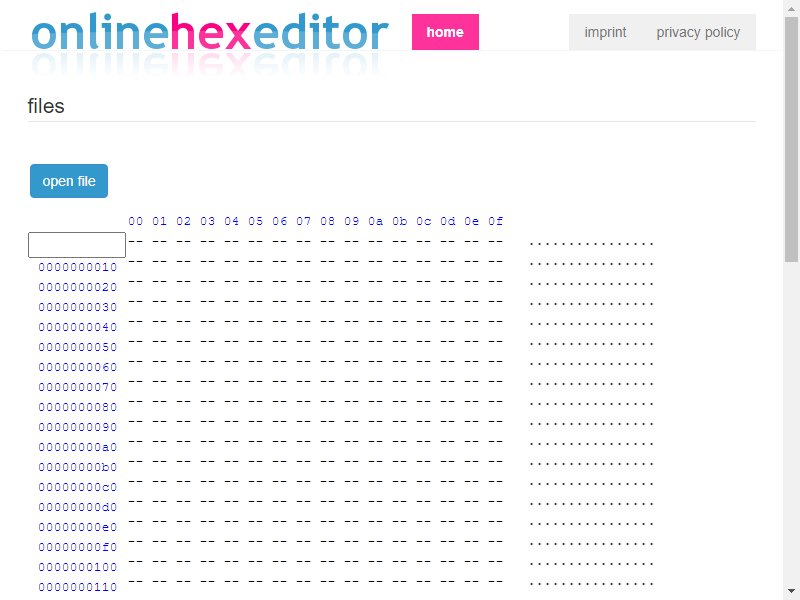This screenshot has height=600, width=800.
Task: Select row offset 0000000090
Action: coord(78,427)
